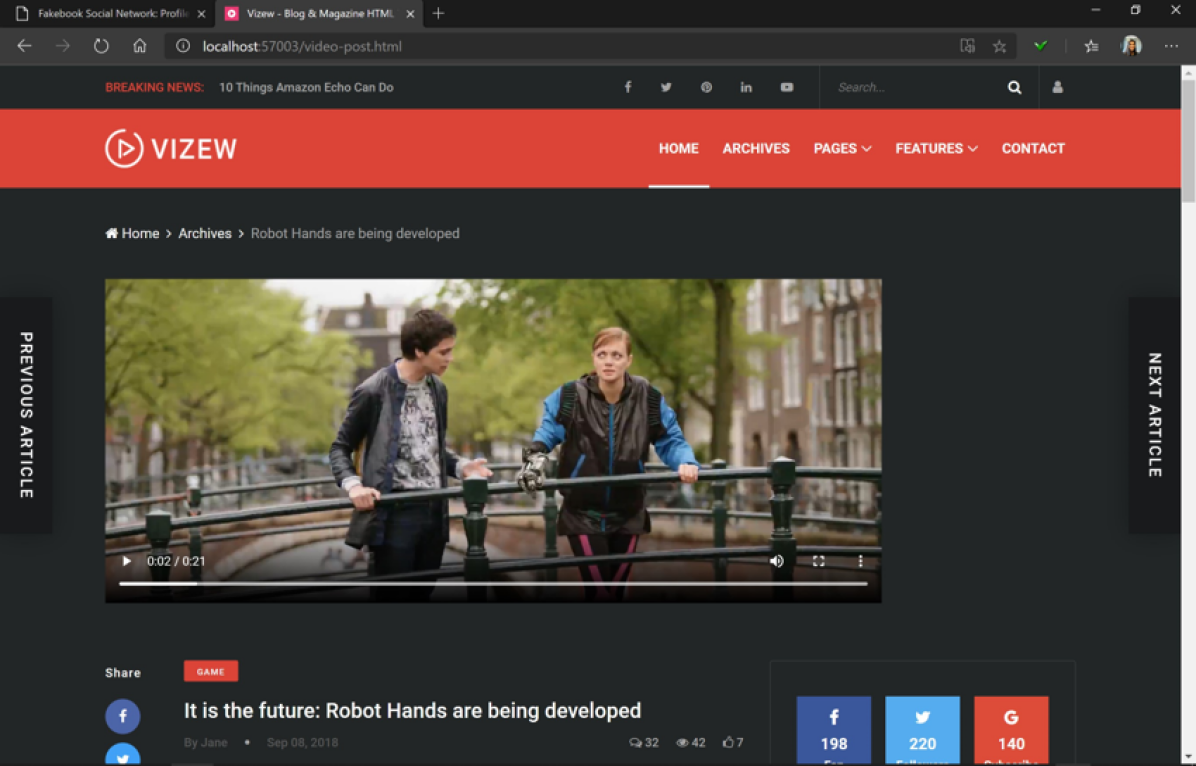Expand the Pages dropdown menu
The width and height of the screenshot is (1196, 766).
coord(842,148)
